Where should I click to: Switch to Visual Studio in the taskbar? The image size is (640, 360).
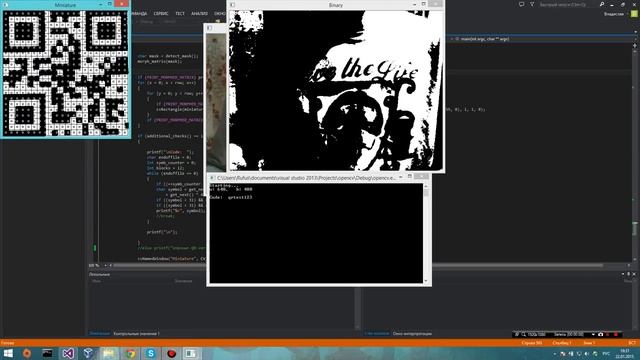pos(68,353)
